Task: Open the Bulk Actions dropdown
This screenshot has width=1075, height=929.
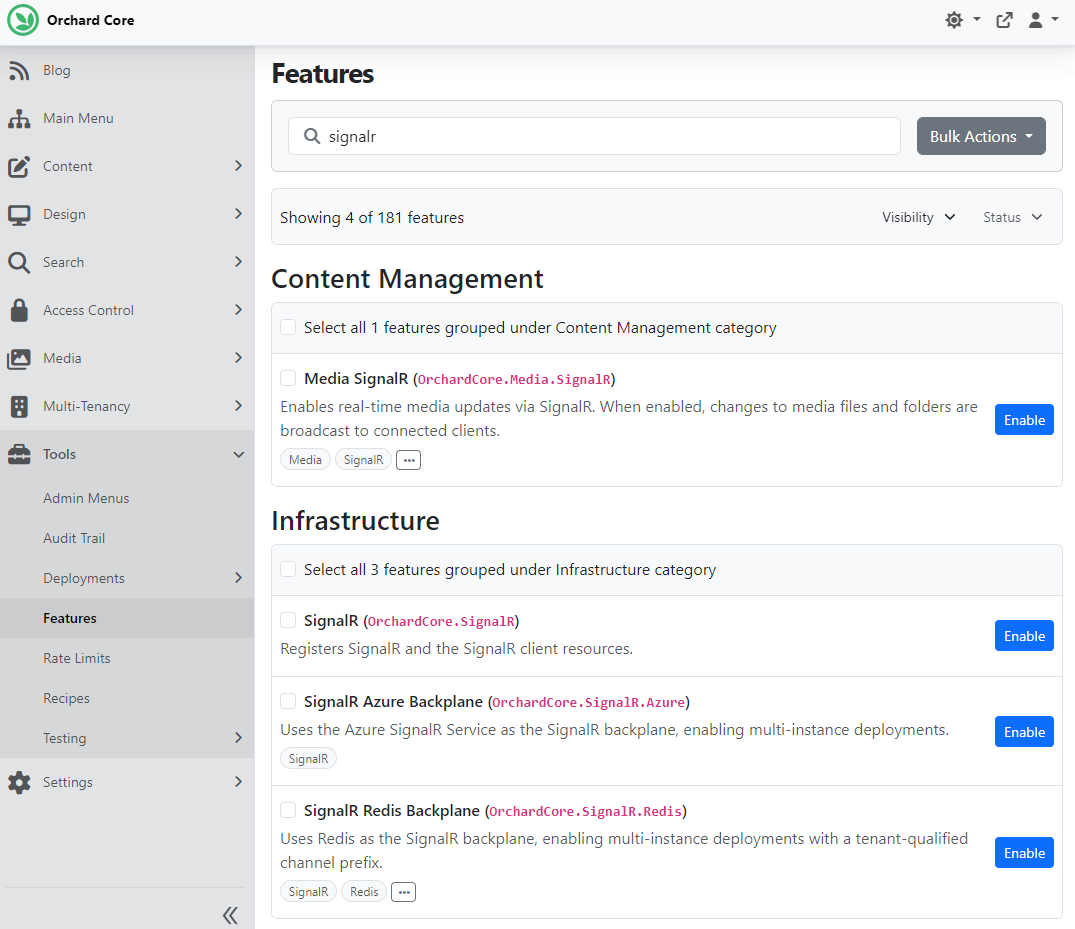Action: tap(981, 136)
